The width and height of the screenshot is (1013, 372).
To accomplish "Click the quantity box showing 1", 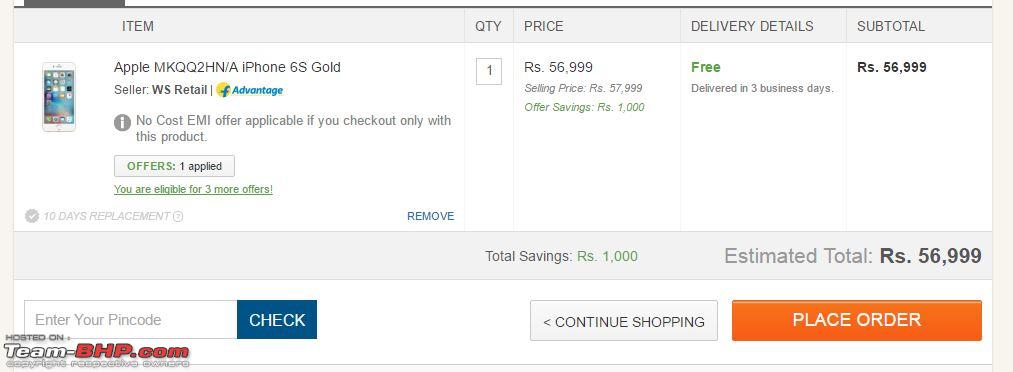I will tap(489, 71).
